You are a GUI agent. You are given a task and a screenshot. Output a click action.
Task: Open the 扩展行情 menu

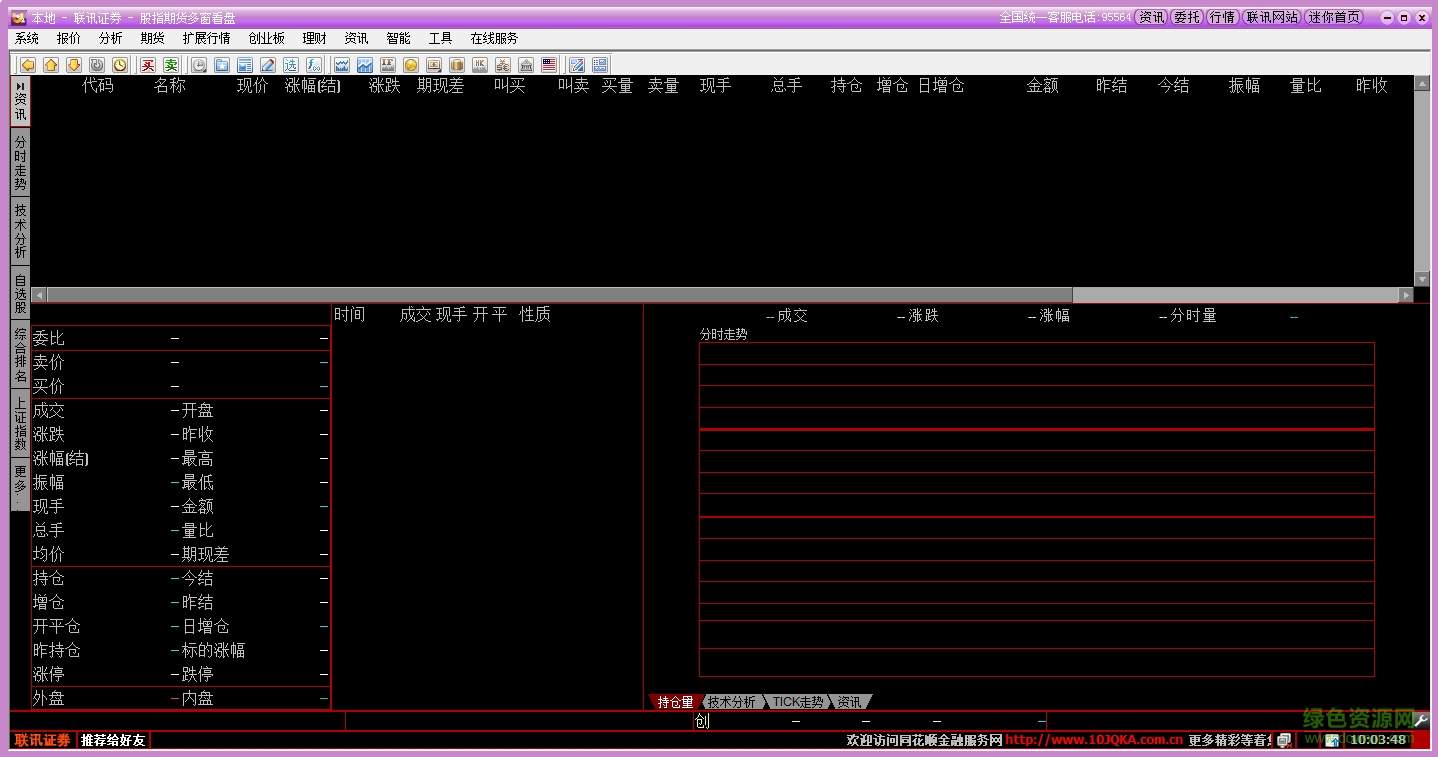(x=206, y=38)
